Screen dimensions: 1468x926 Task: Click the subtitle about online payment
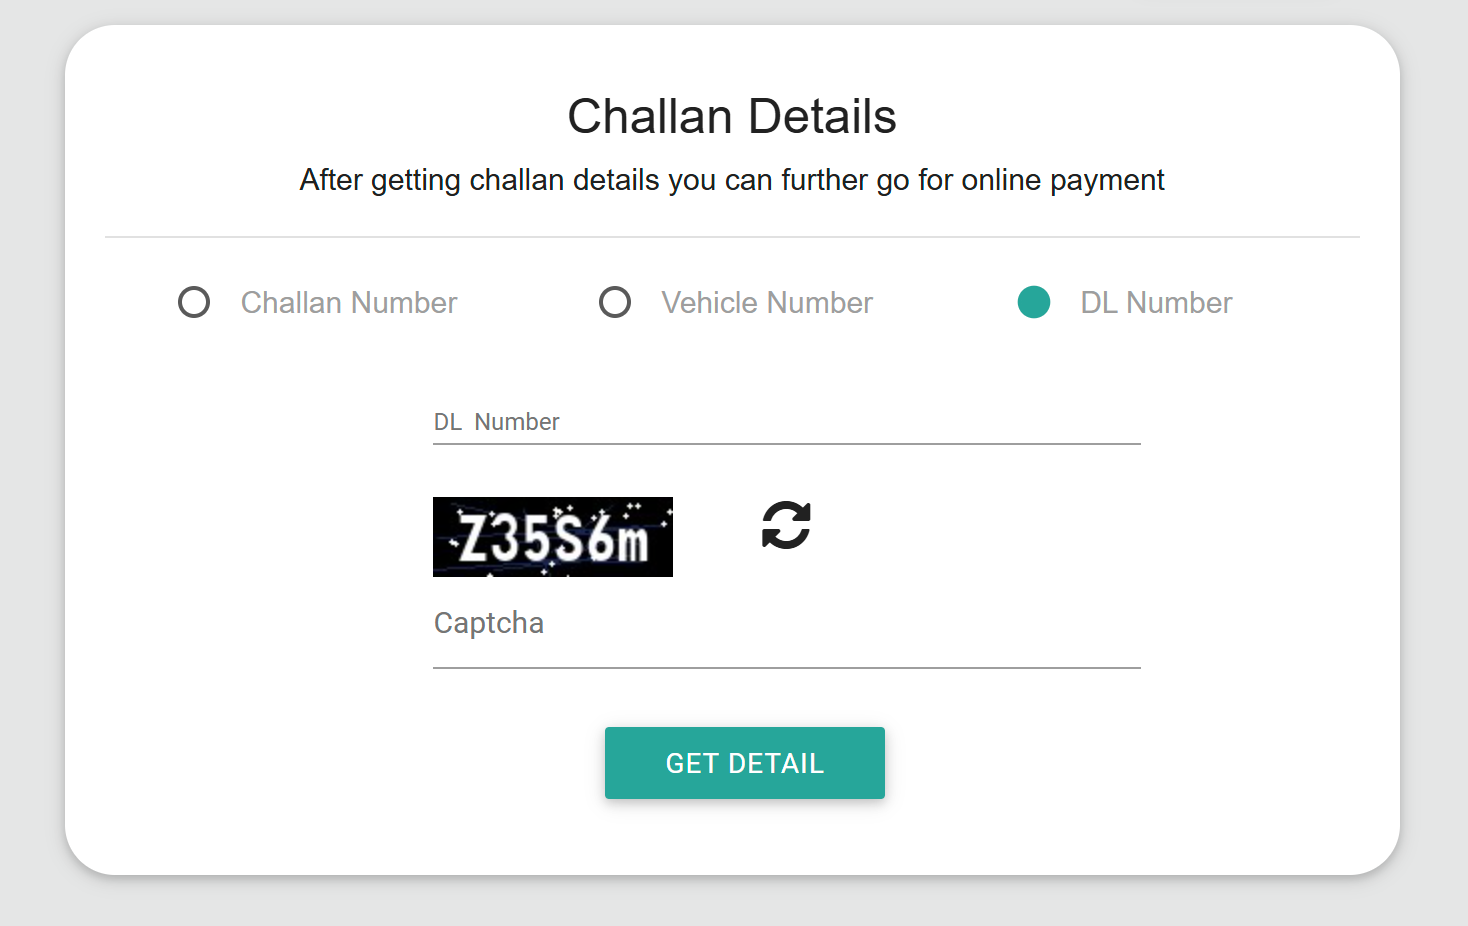point(732,180)
